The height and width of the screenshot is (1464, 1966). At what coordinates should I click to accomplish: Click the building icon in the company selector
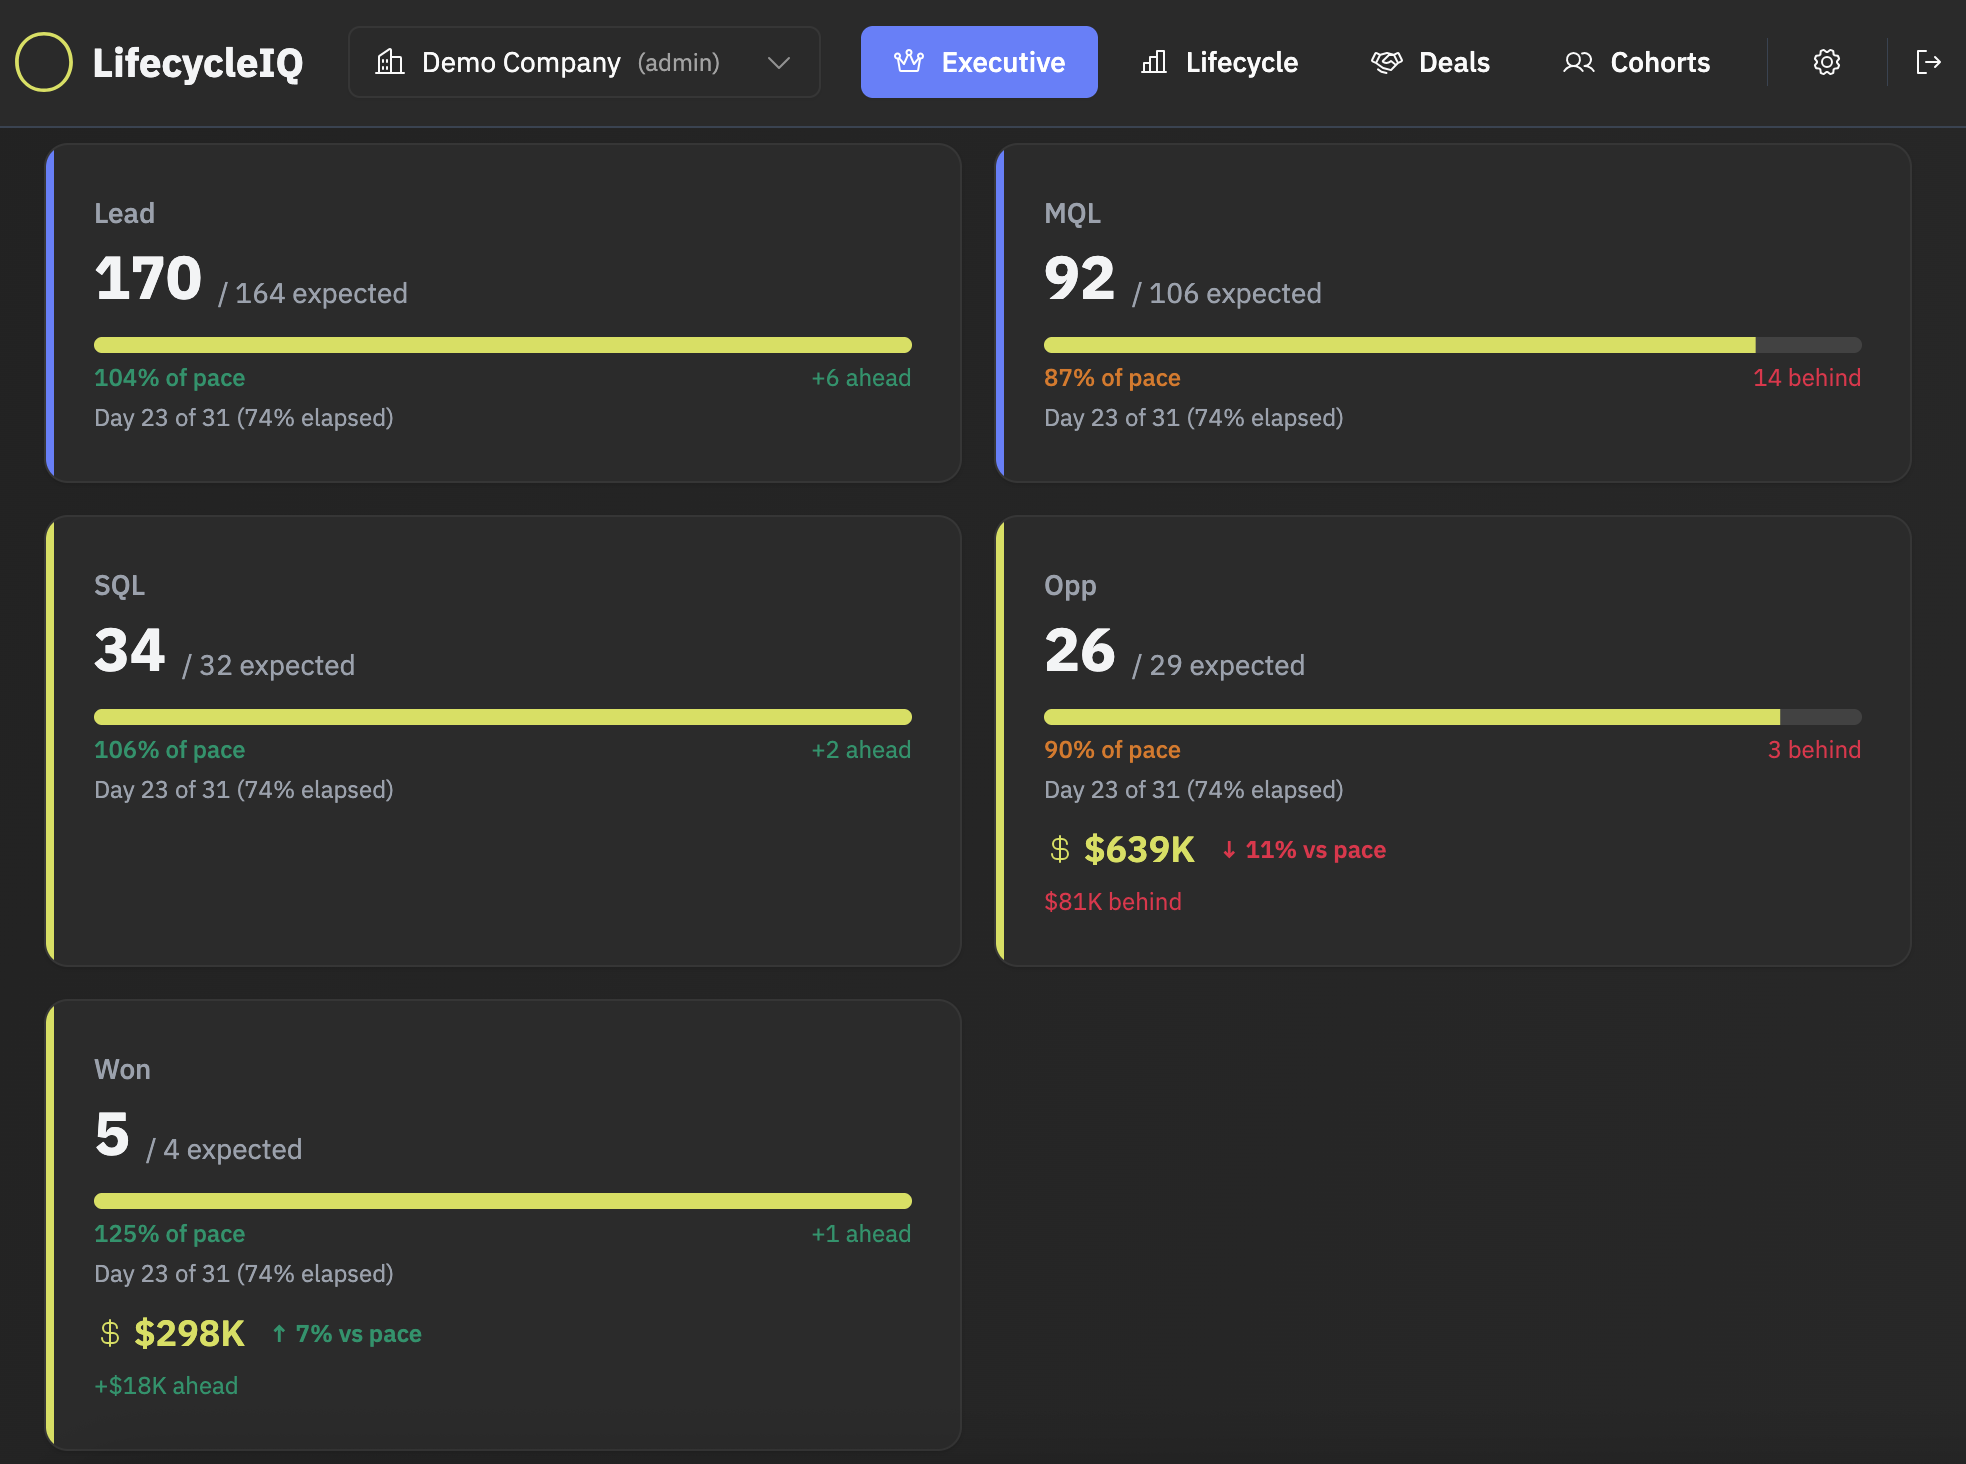click(389, 62)
